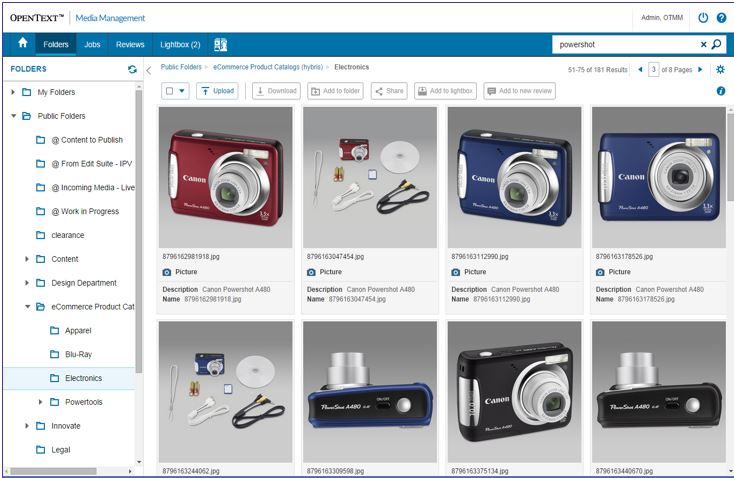
Task: Click the power/logout icon
Action: tap(703, 18)
